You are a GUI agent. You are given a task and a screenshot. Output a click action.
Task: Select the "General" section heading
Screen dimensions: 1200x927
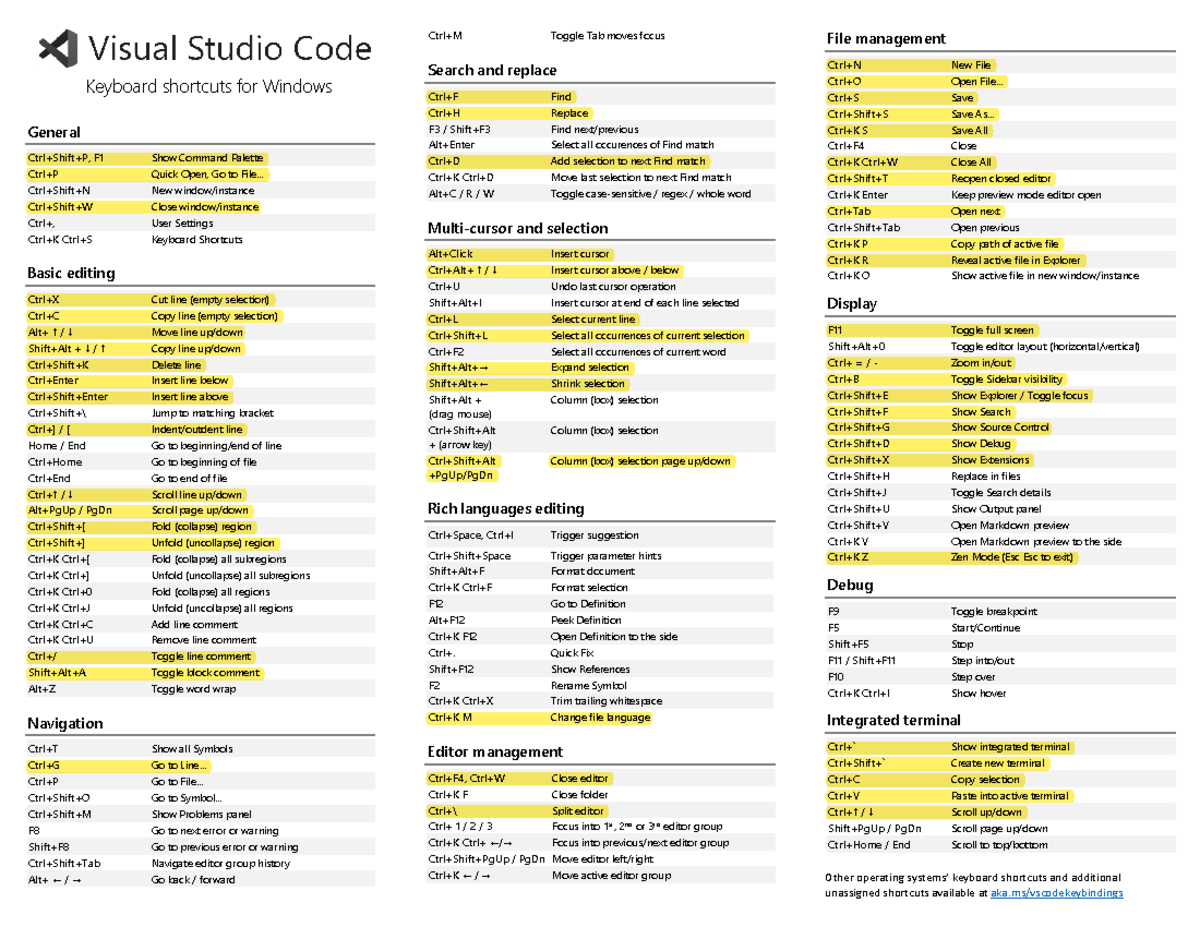(54, 133)
